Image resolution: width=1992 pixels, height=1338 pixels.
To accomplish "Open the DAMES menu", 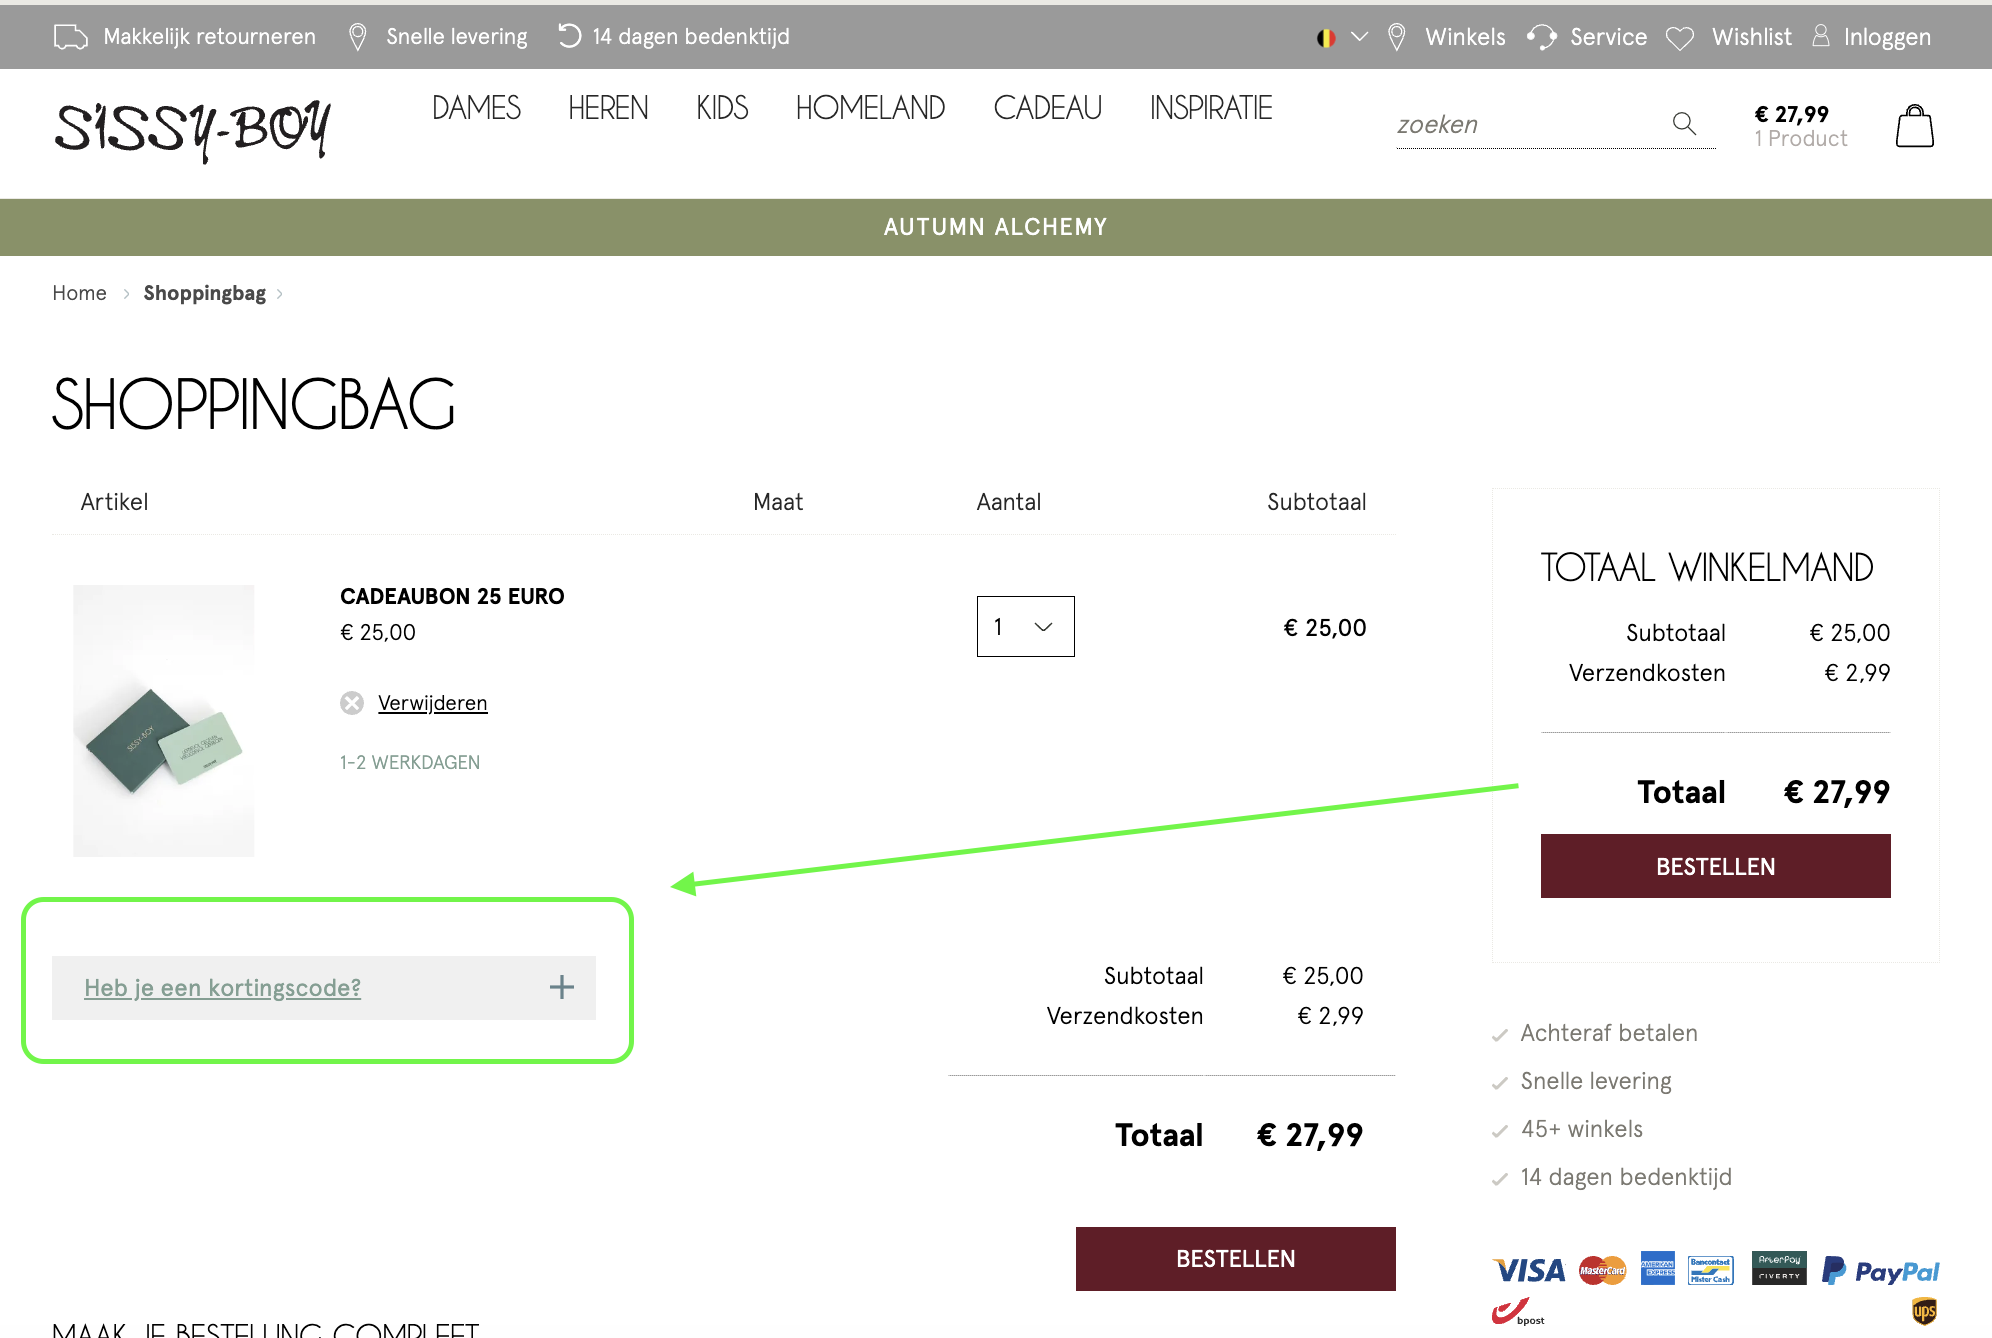I will (x=476, y=108).
